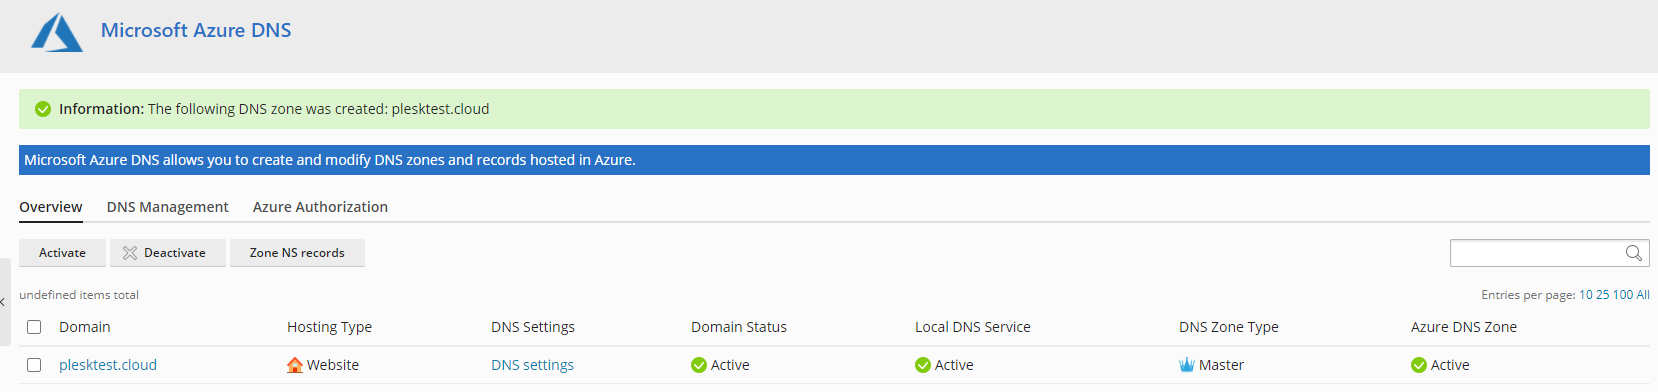The width and height of the screenshot is (1658, 392).
Task: Click the 'undefined items total' text
Action: click(x=79, y=295)
